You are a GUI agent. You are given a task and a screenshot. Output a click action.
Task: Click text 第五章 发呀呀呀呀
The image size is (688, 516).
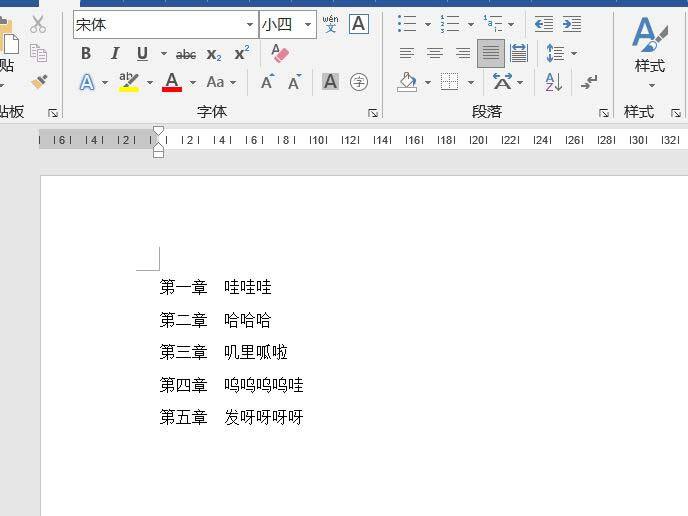(231, 417)
